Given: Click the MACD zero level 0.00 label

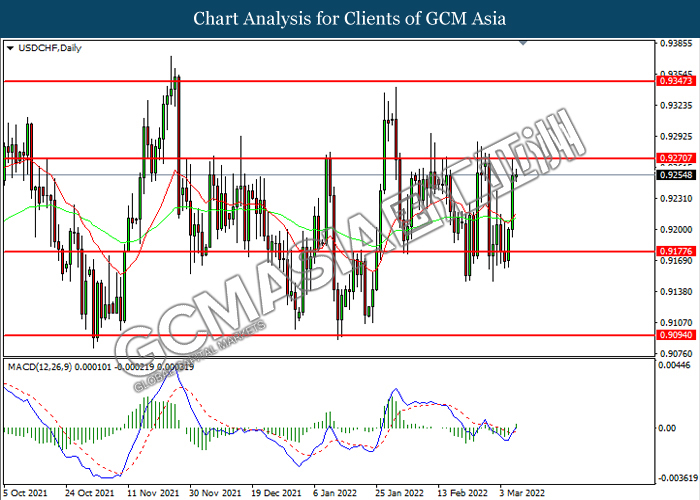Looking at the screenshot, I should tap(667, 428).
